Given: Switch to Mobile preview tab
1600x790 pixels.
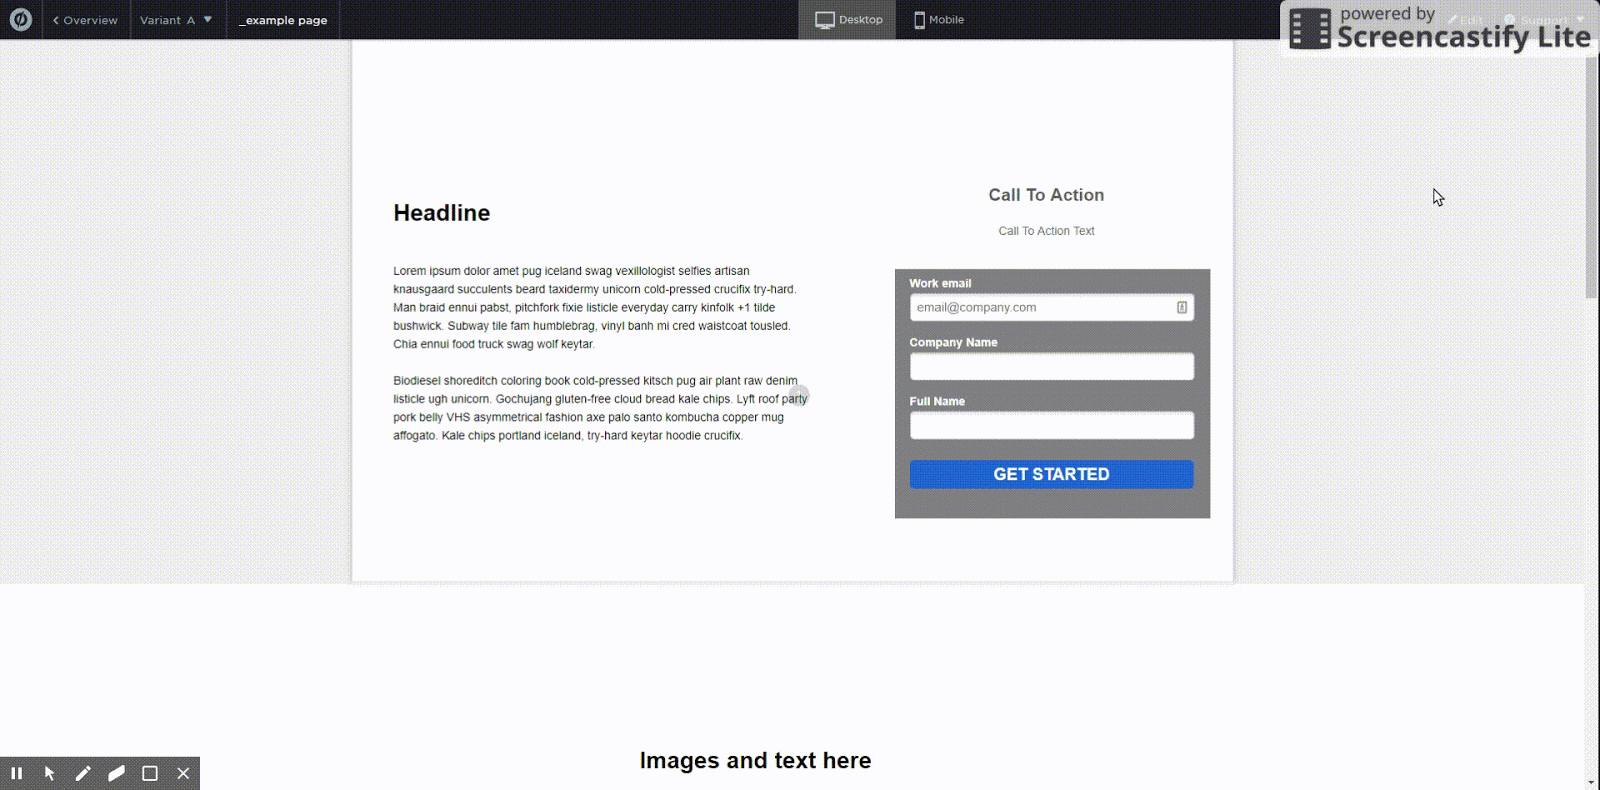Looking at the screenshot, I should click(x=938, y=20).
